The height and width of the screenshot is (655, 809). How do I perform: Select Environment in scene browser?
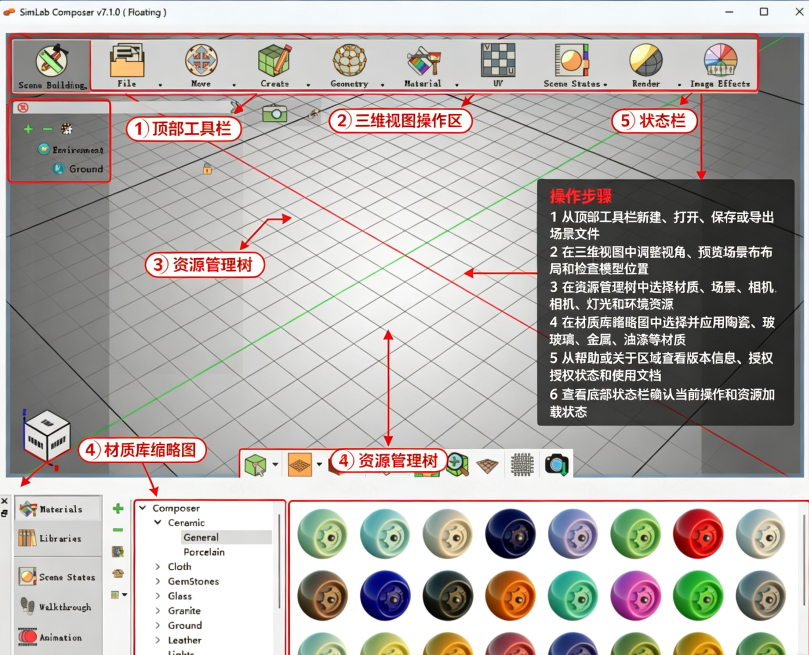click(77, 150)
